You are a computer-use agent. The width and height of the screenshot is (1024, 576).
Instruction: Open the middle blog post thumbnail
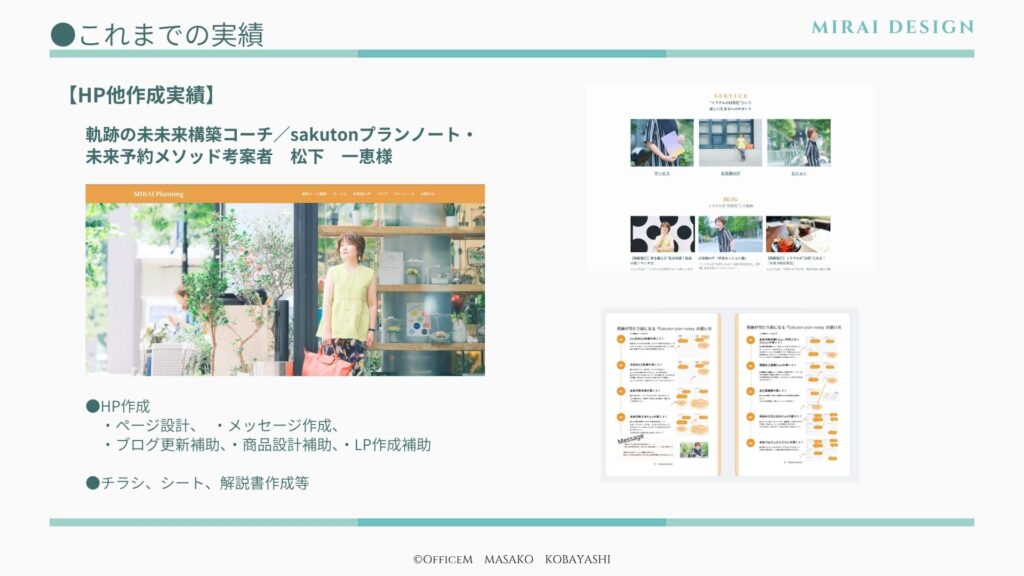click(x=730, y=234)
